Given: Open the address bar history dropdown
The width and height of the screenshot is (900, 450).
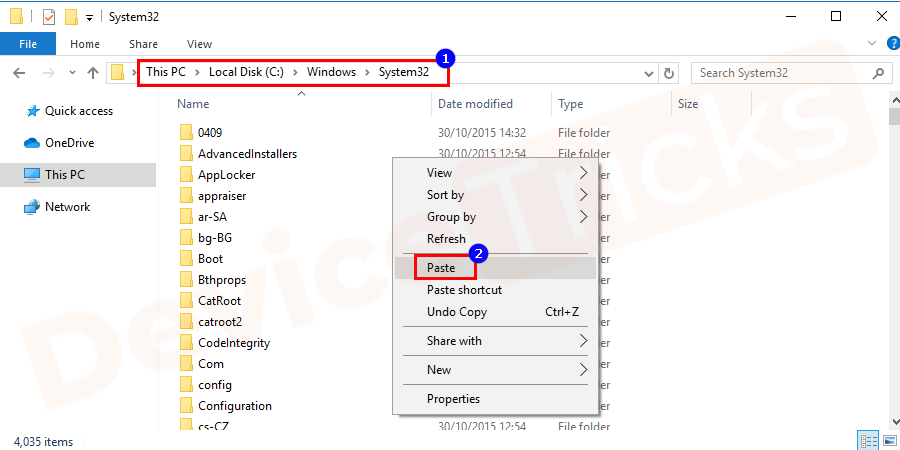Looking at the screenshot, I should pos(649,73).
